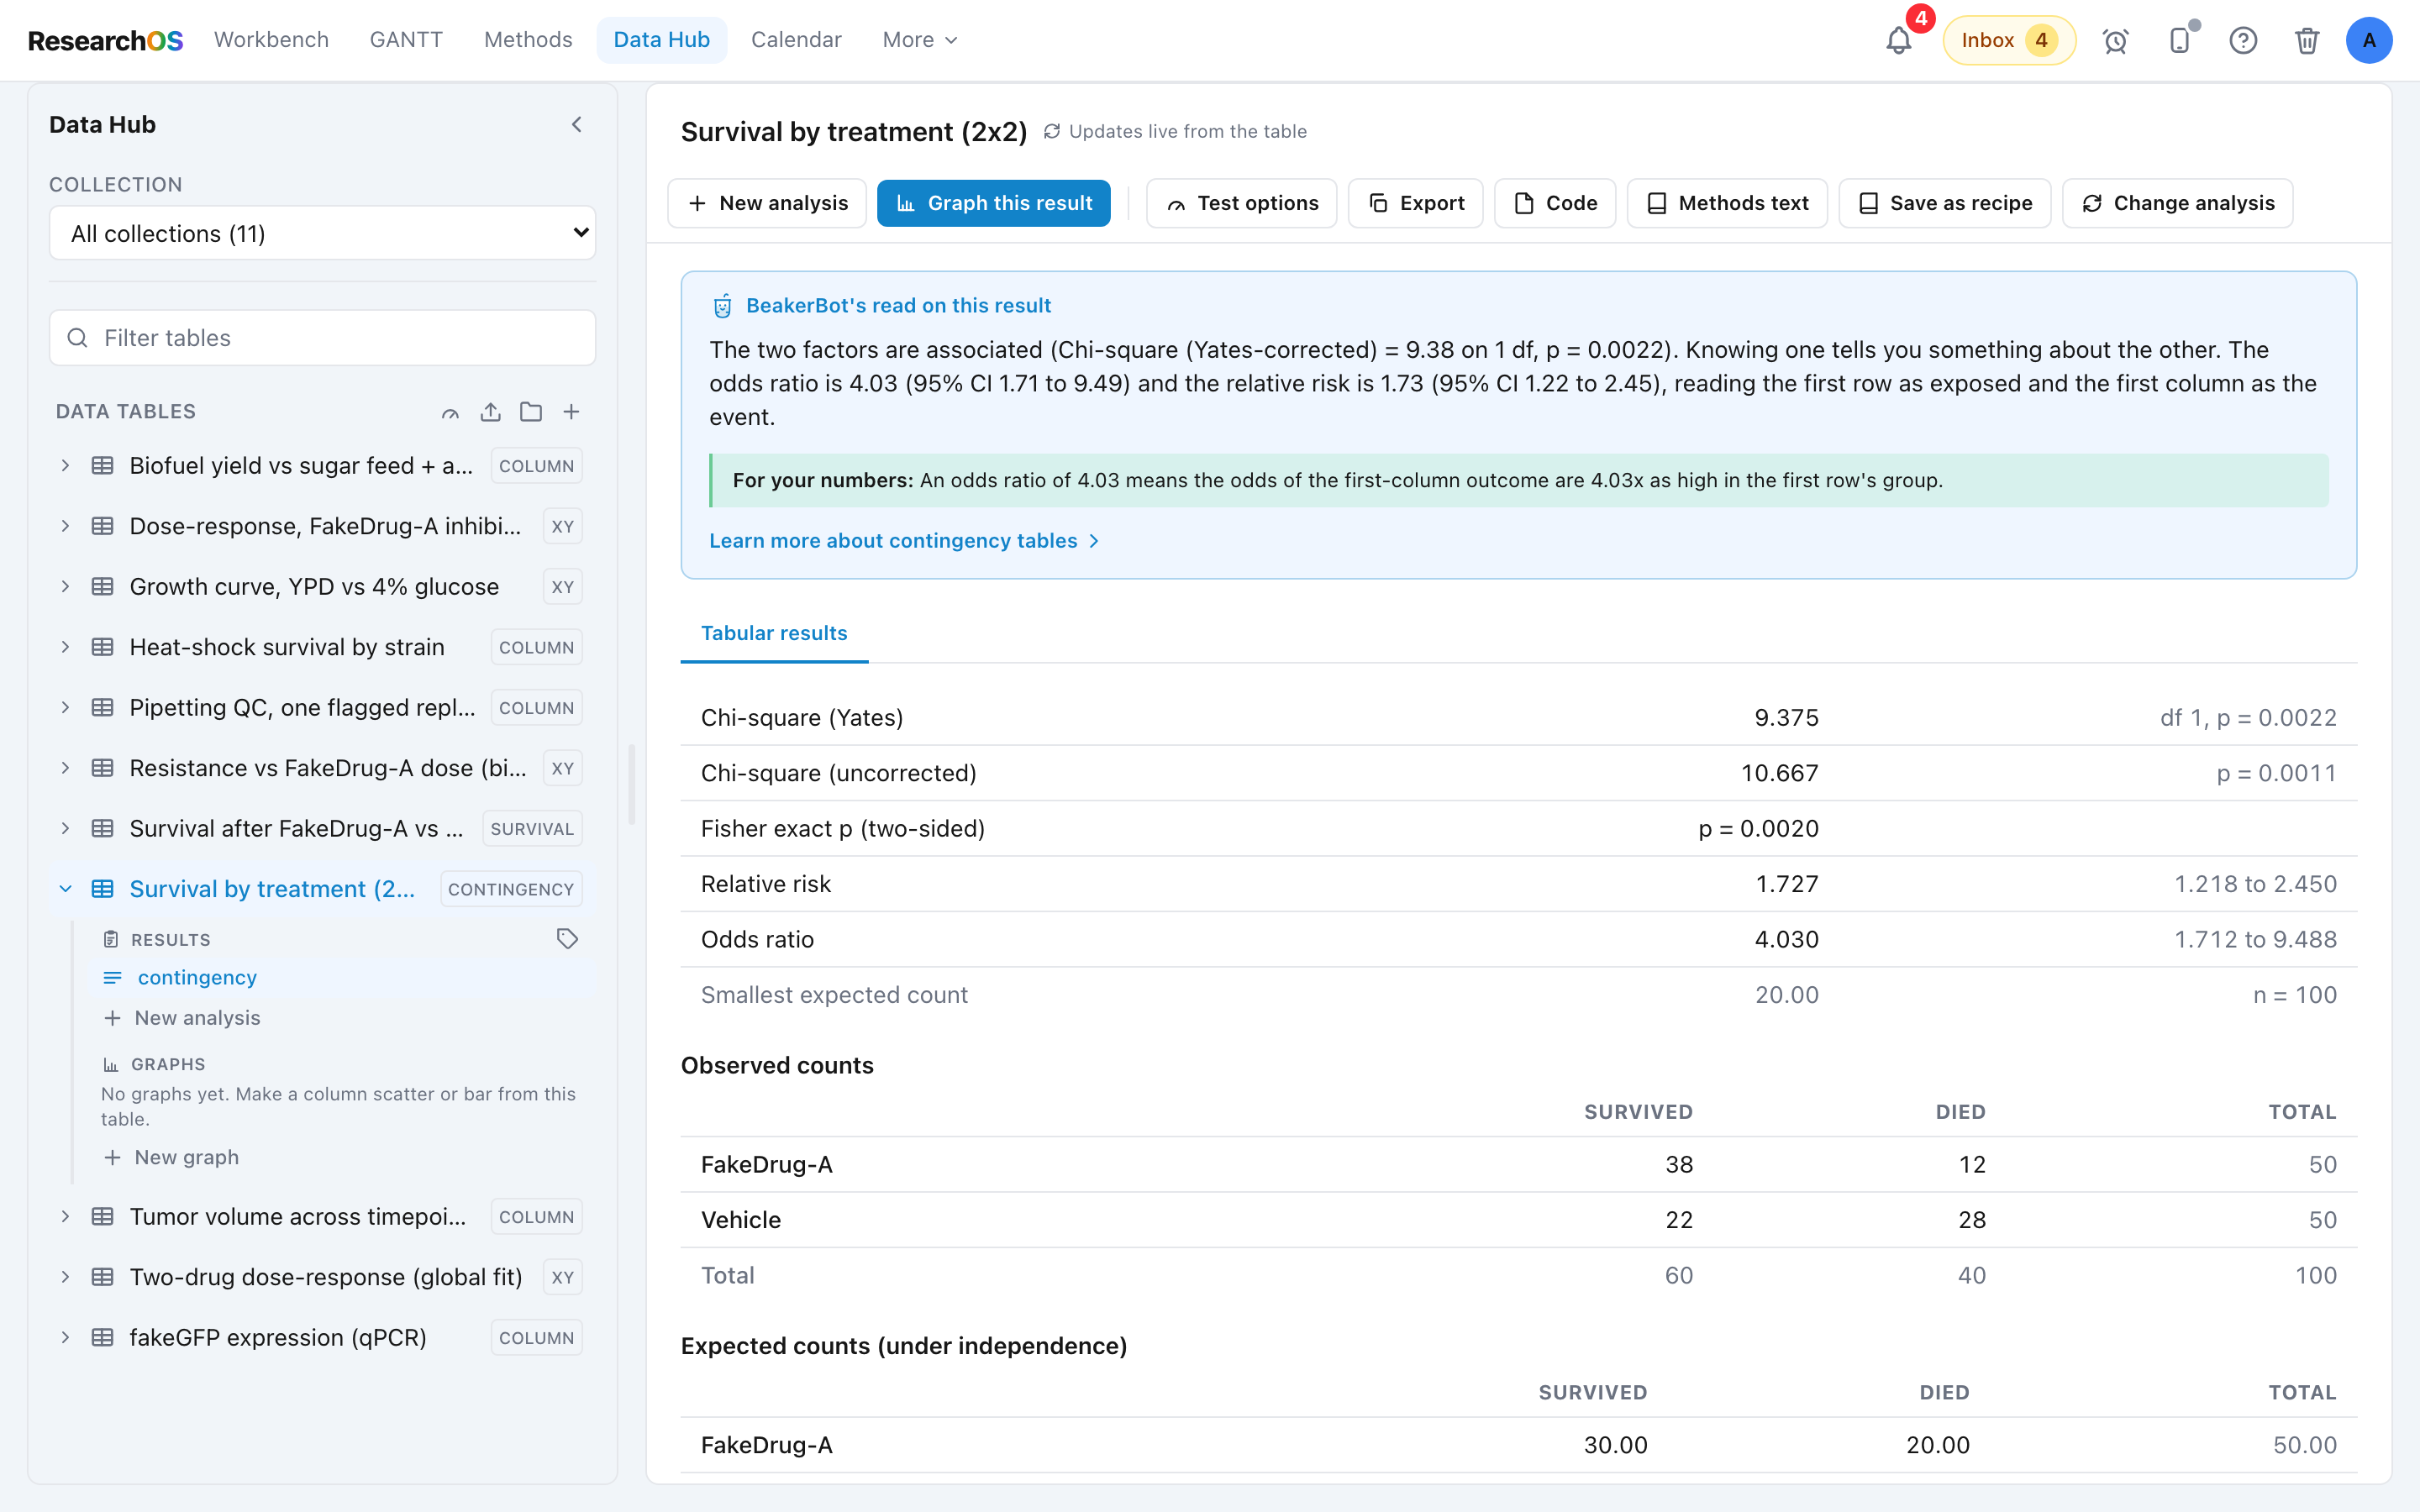Select the Data Hub nav tab
The image size is (2420, 1512).
661,40
